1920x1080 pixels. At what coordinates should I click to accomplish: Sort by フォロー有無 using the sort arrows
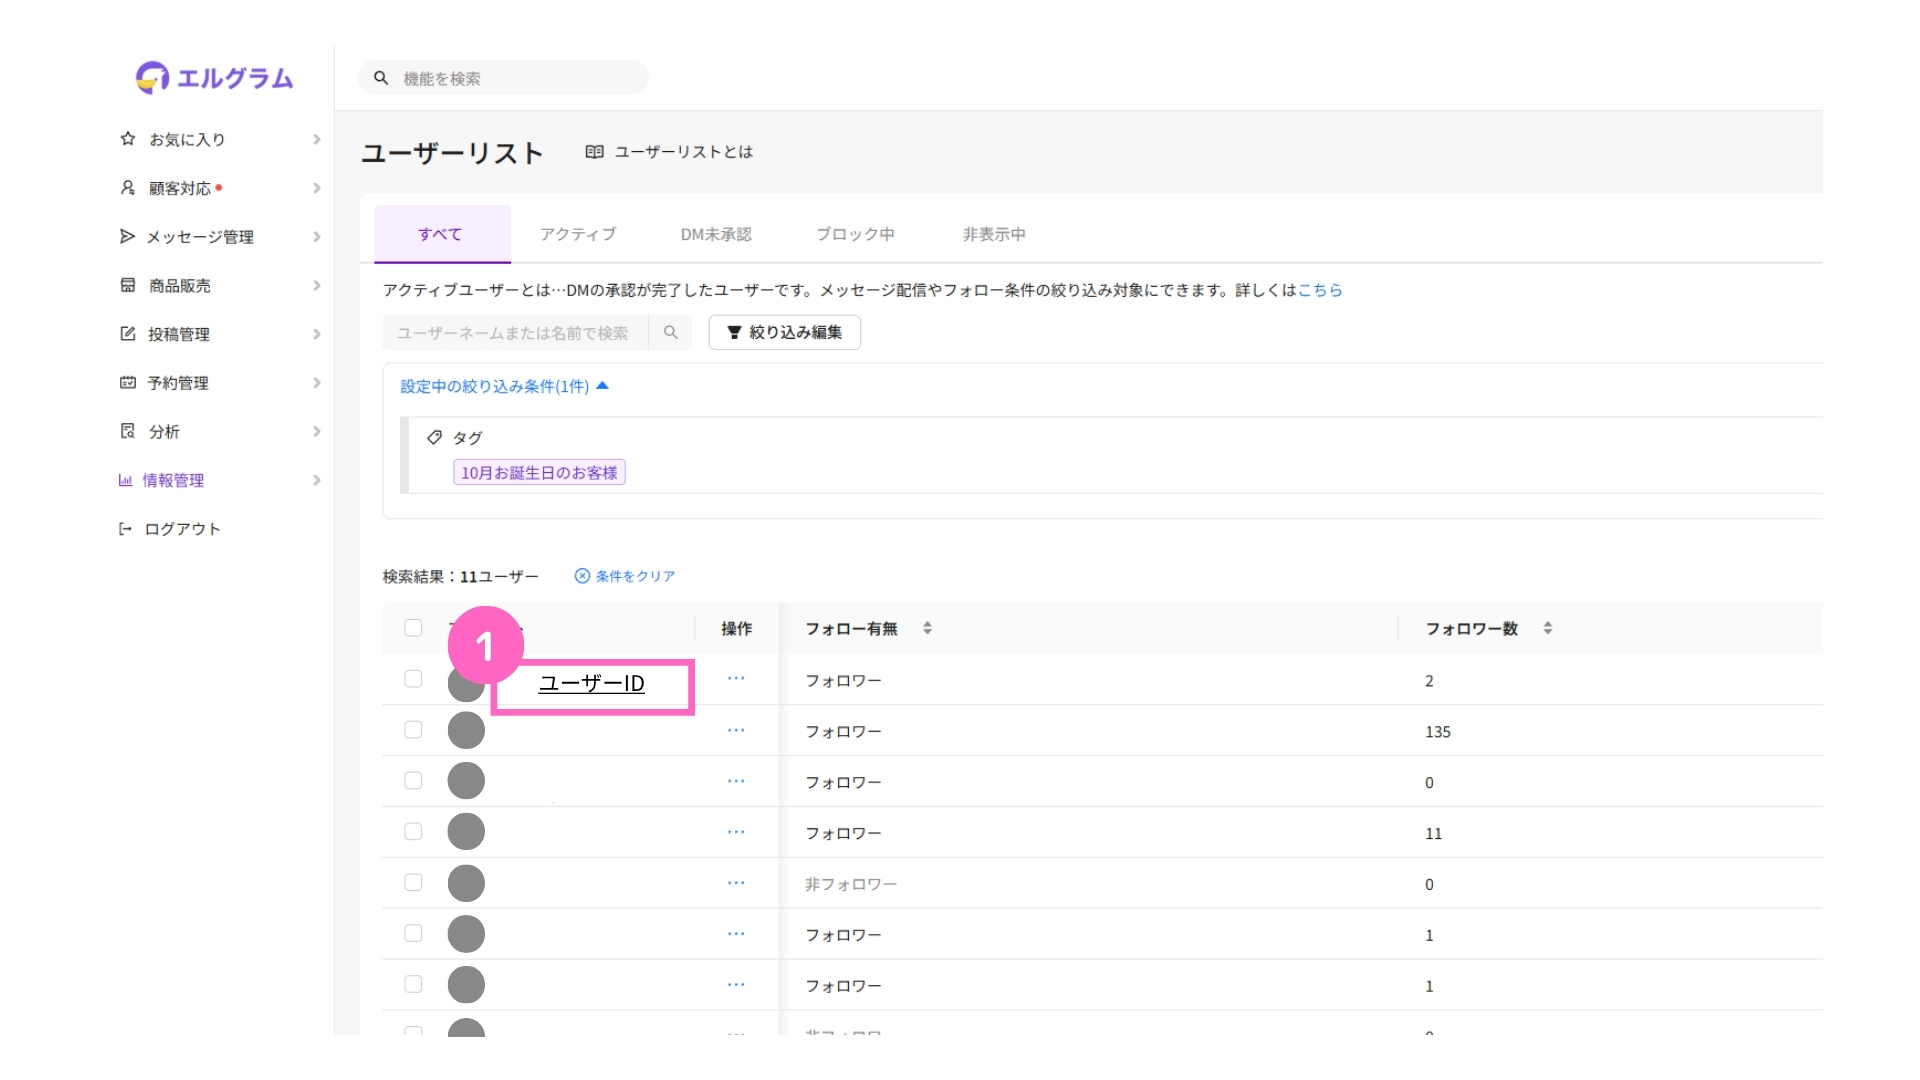pyautogui.click(x=927, y=628)
